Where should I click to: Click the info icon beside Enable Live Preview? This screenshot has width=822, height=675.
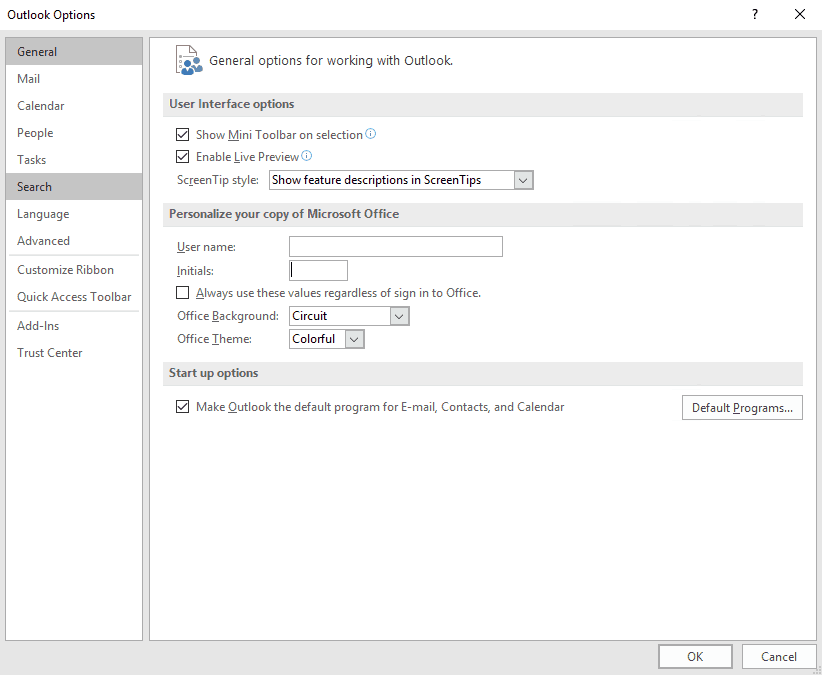click(307, 156)
